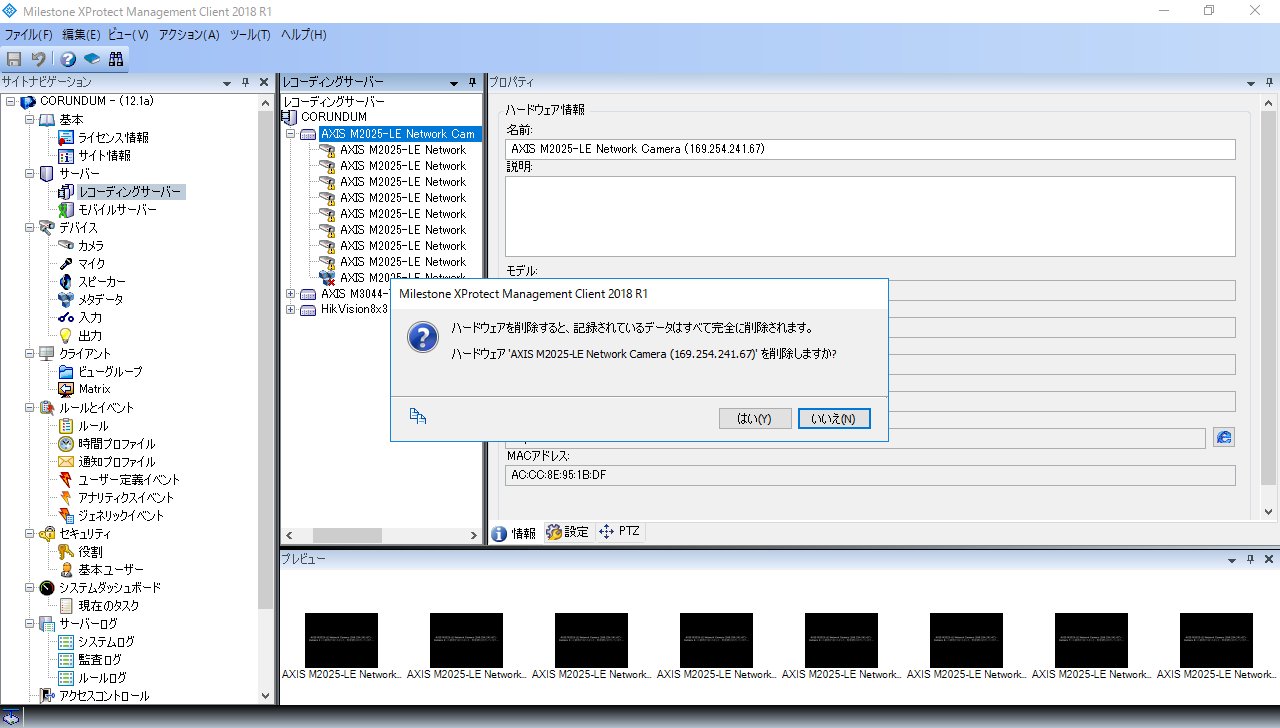Open Help via question mark toolbar icon
The height and width of the screenshot is (728, 1280).
68,59
